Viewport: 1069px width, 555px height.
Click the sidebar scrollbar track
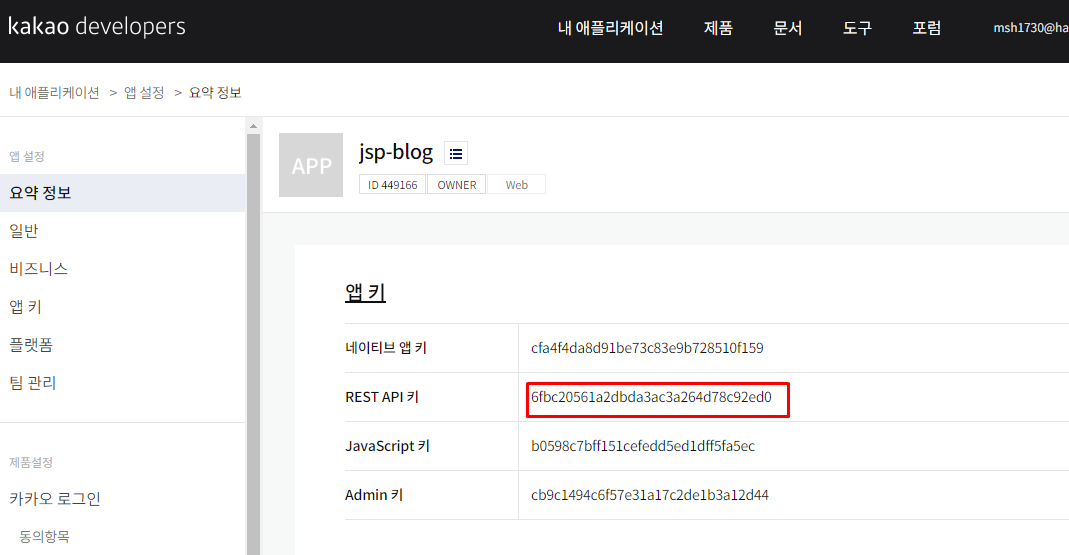pyautogui.click(x=254, y=344)
